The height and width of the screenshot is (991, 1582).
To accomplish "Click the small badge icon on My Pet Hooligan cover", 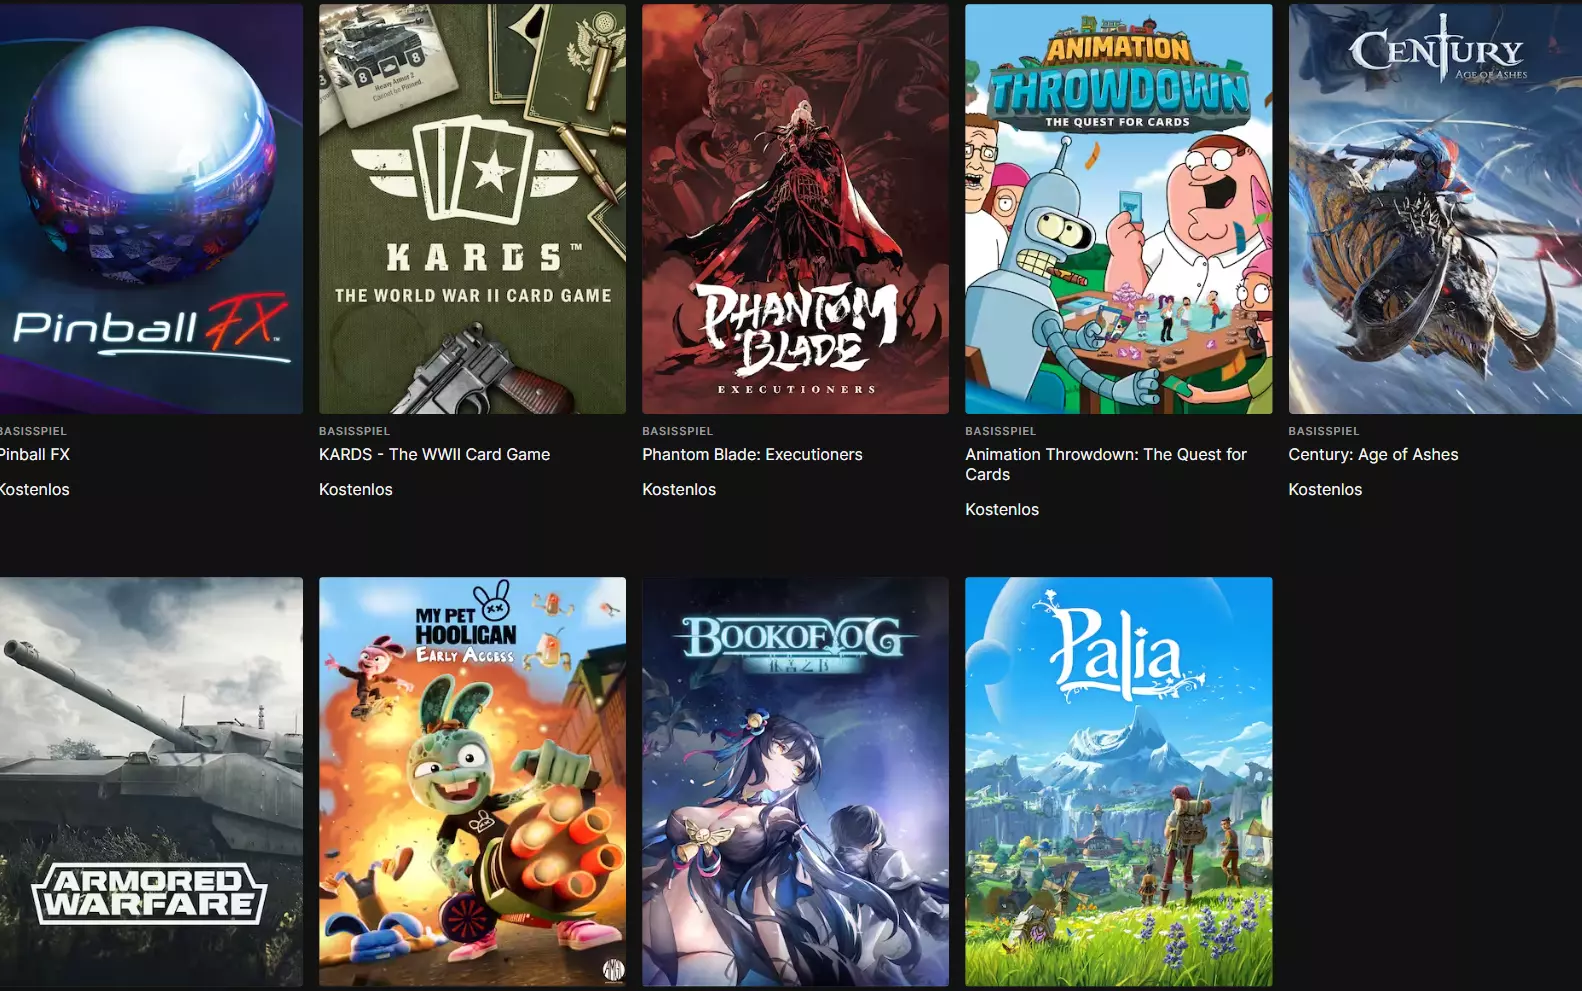I will click(613, 969).
